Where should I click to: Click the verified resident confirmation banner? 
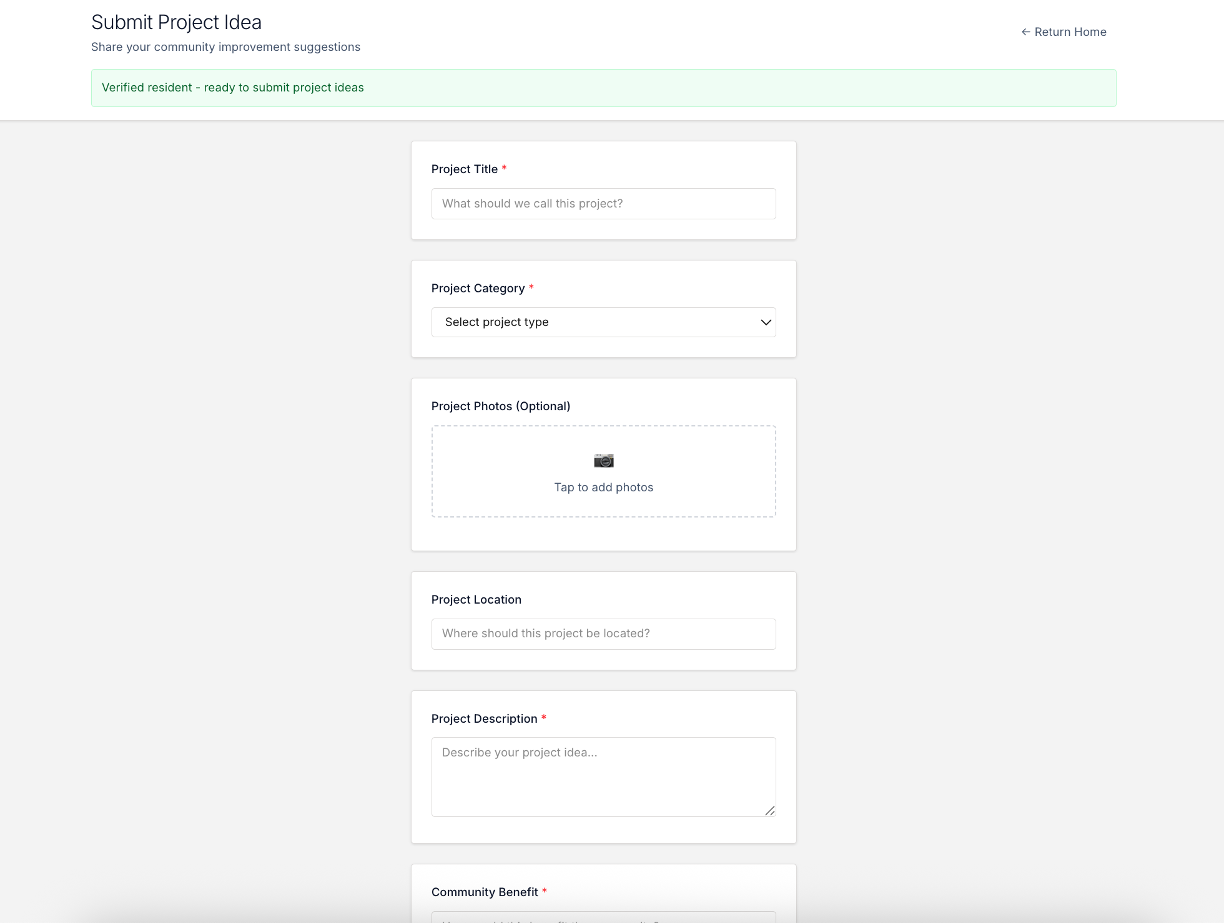coord(603,87)
